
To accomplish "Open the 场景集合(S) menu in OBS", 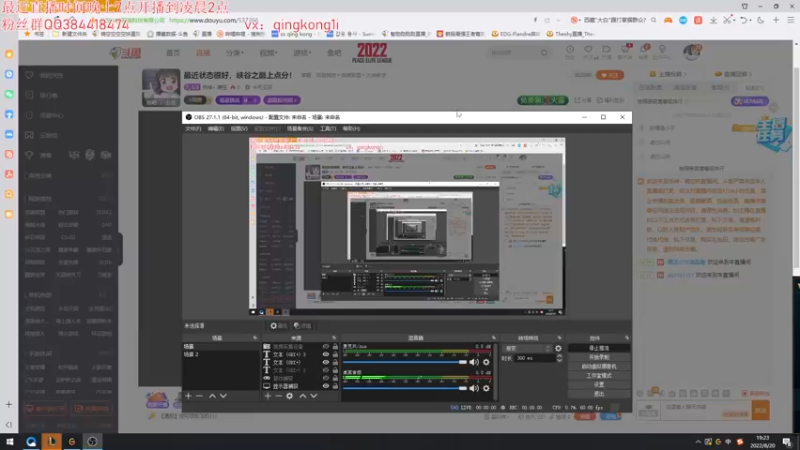I will tap(300, 129).
